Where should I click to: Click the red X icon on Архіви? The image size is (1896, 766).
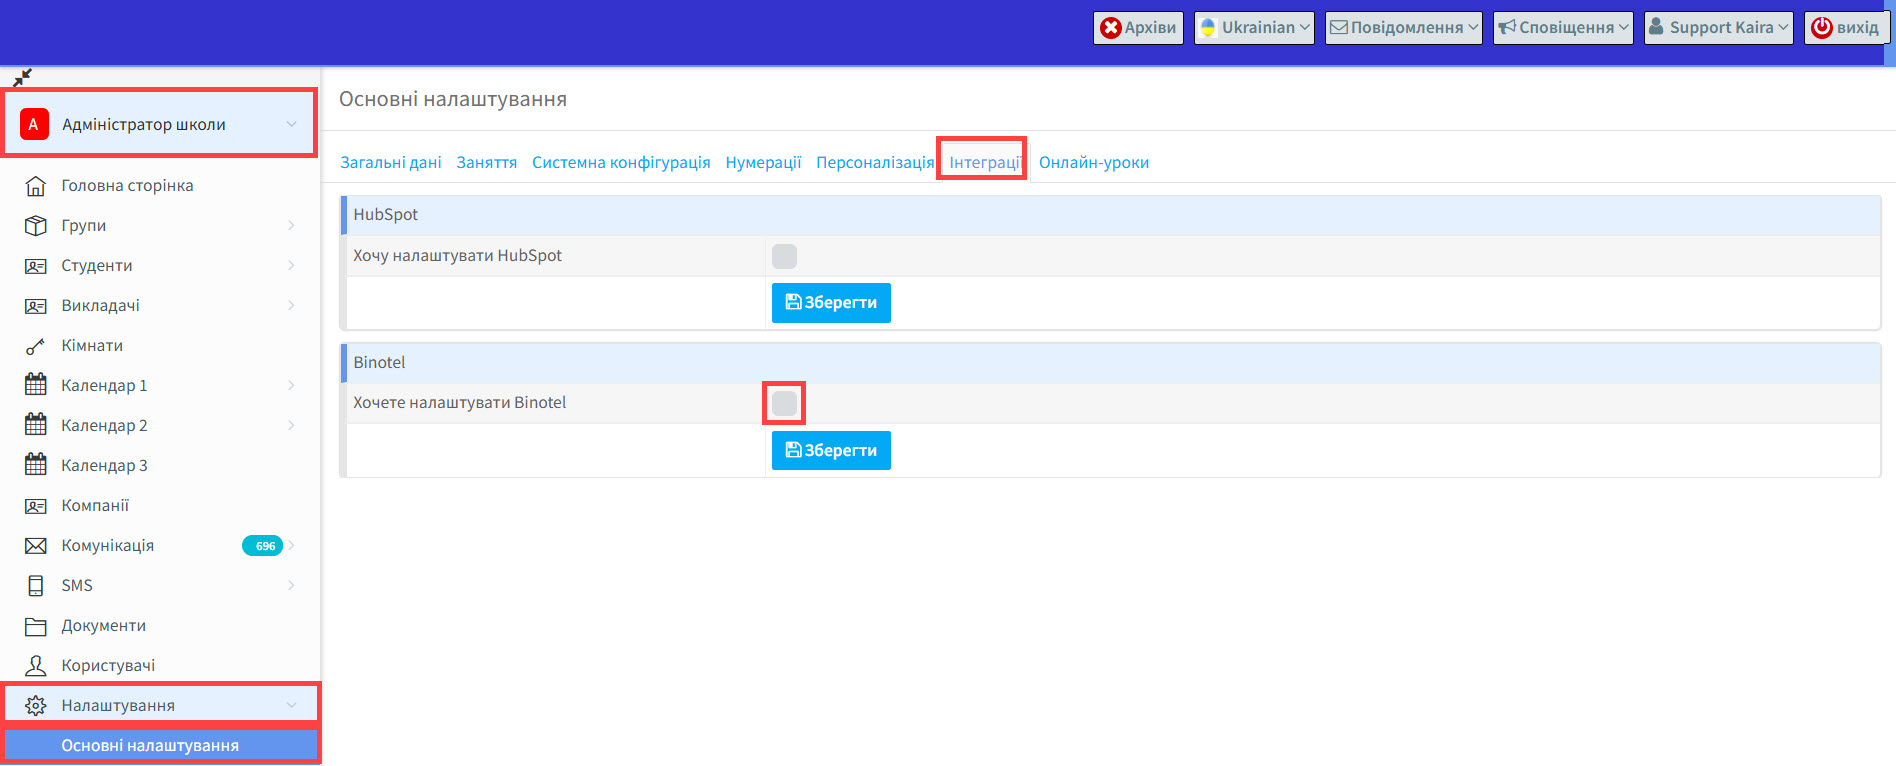click(1111, 28)
